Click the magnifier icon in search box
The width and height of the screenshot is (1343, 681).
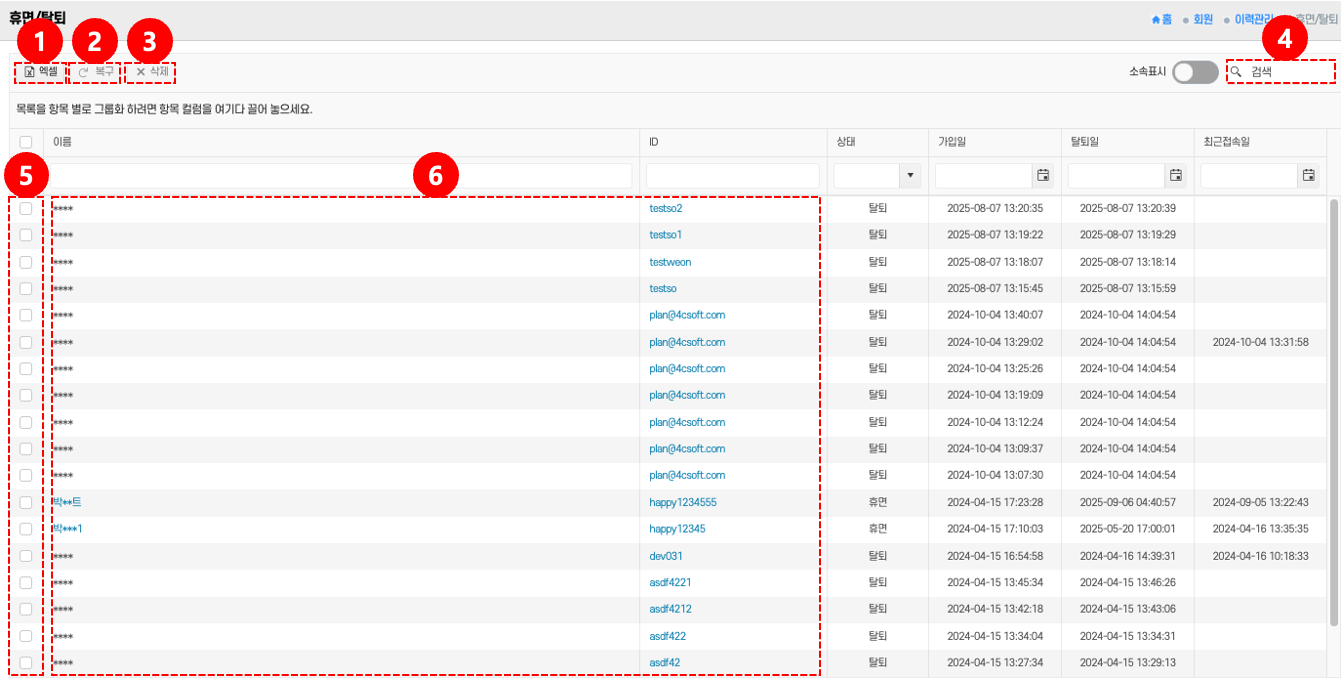pos(1237,72)
